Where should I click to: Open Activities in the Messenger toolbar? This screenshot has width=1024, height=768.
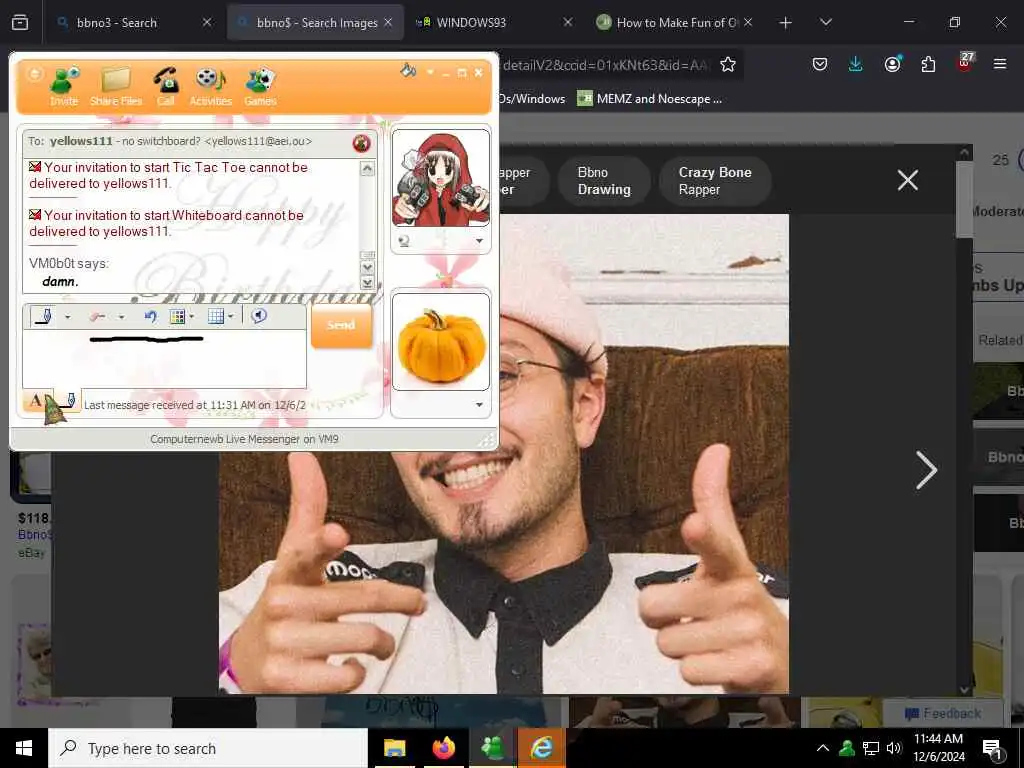tap(210, 87)
